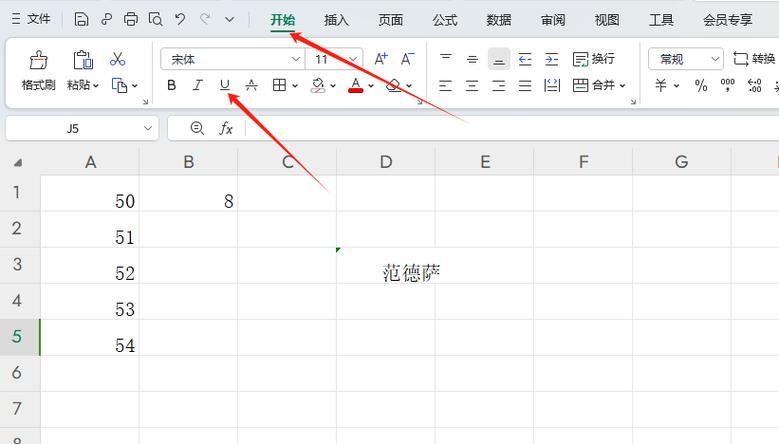
Task: Click the Justify alignment icon
Action: click(x=525, y=85)
